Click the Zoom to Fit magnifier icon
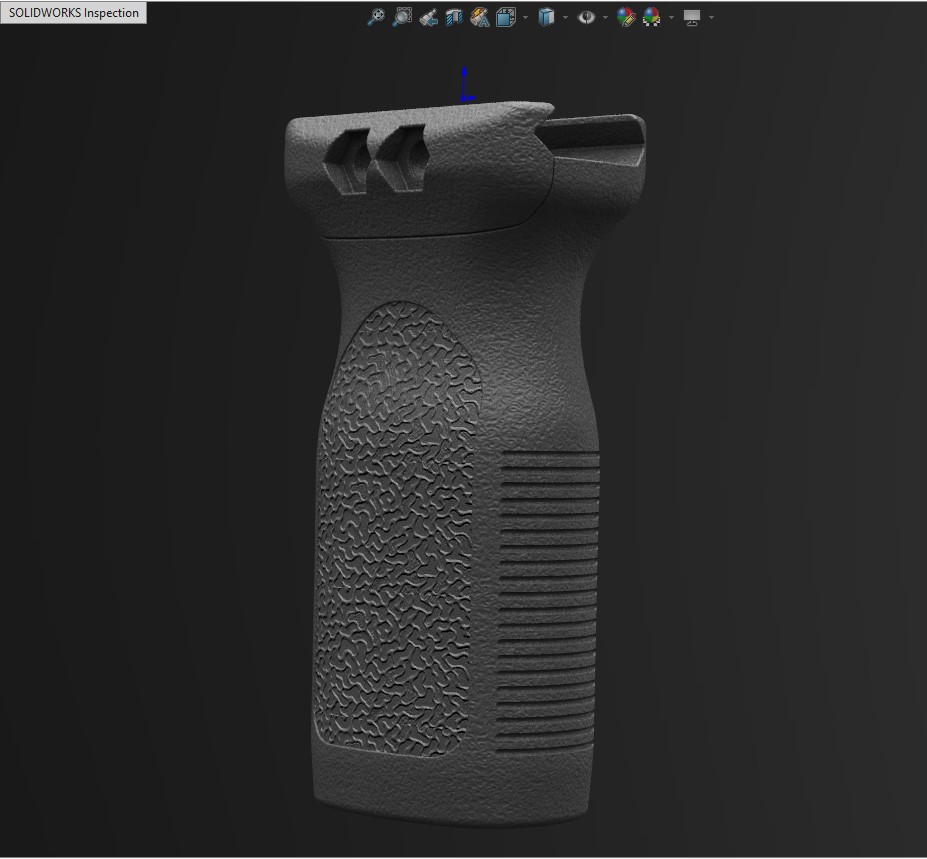This screenshot has width=927, height=859. [x=376, y=17]
